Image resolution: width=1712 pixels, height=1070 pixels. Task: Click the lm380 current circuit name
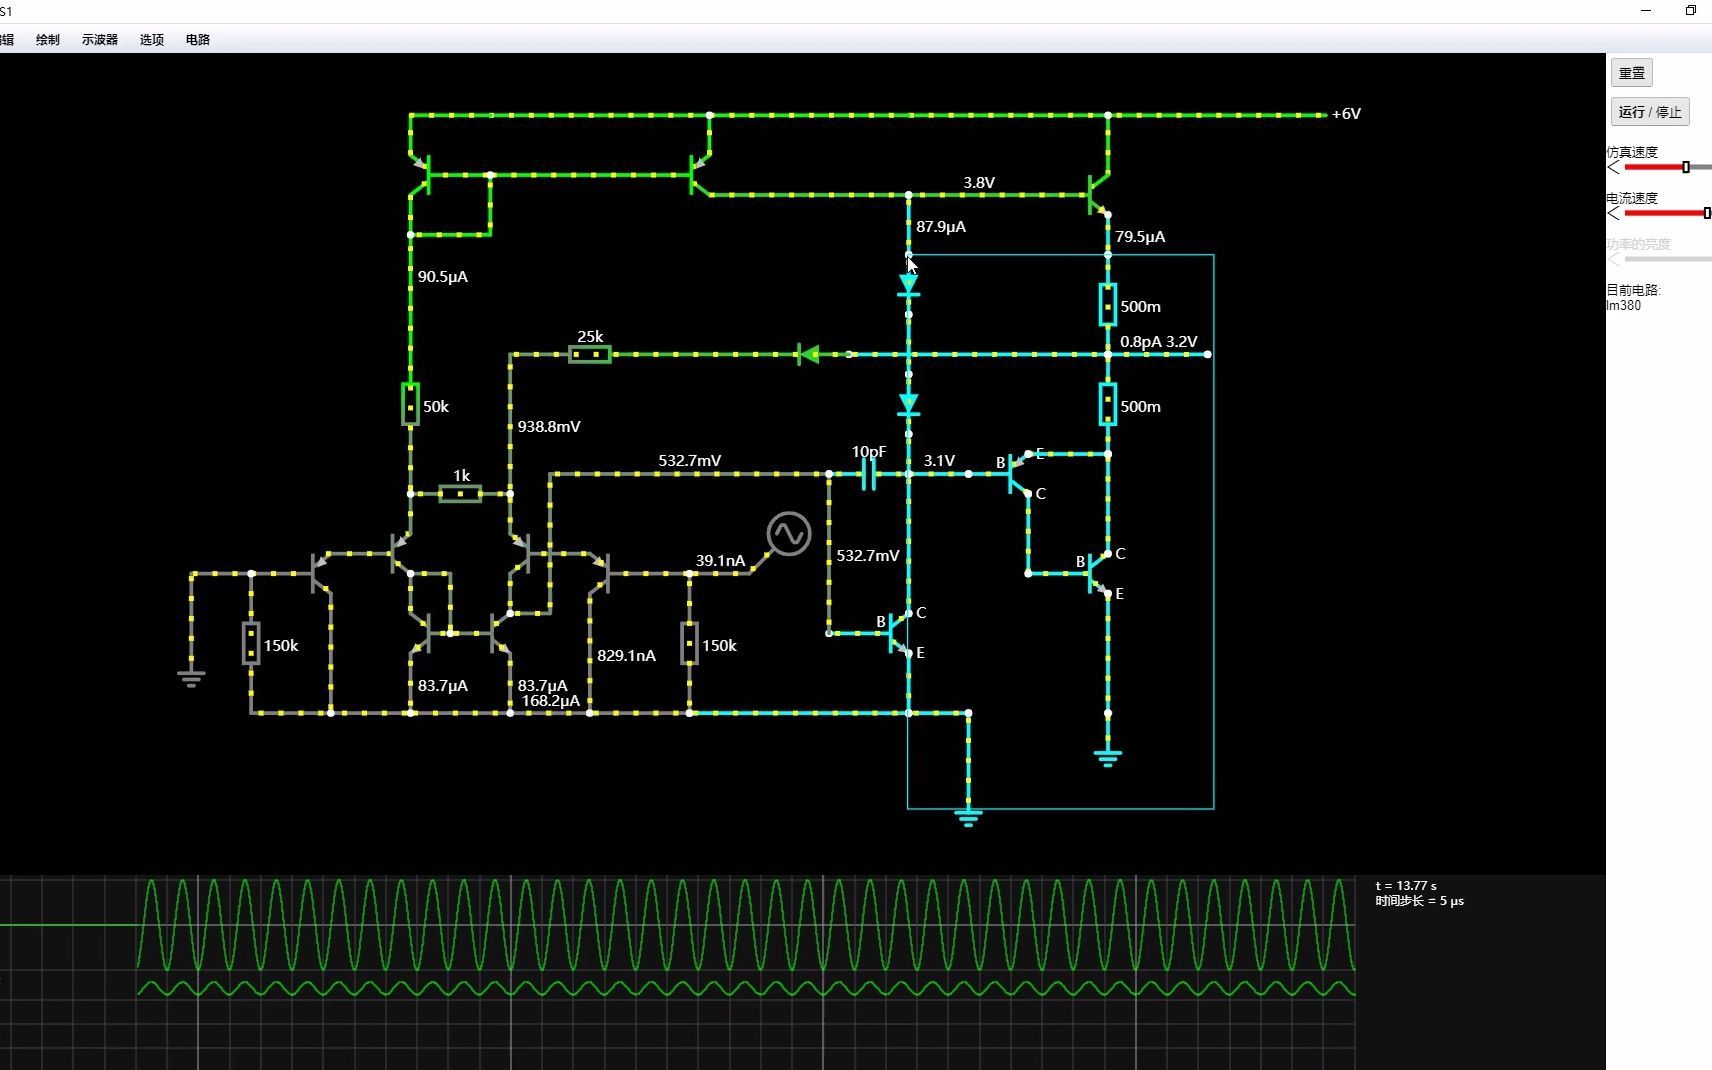(x=1624, y=306)
